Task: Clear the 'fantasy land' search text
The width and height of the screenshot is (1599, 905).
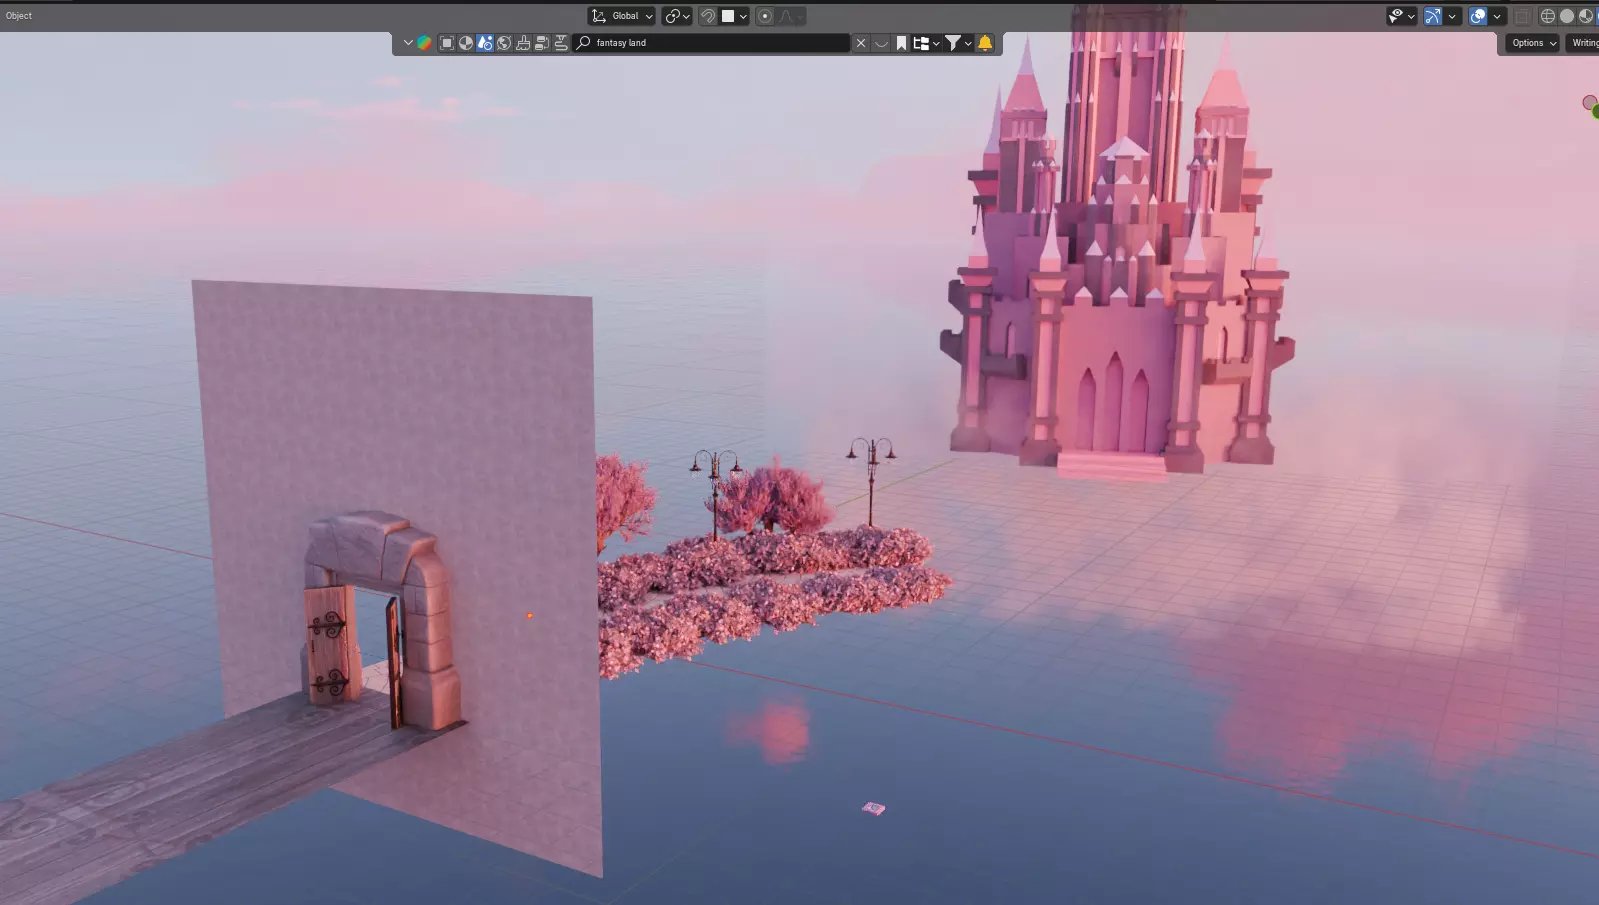Action: tap(861, 43)
